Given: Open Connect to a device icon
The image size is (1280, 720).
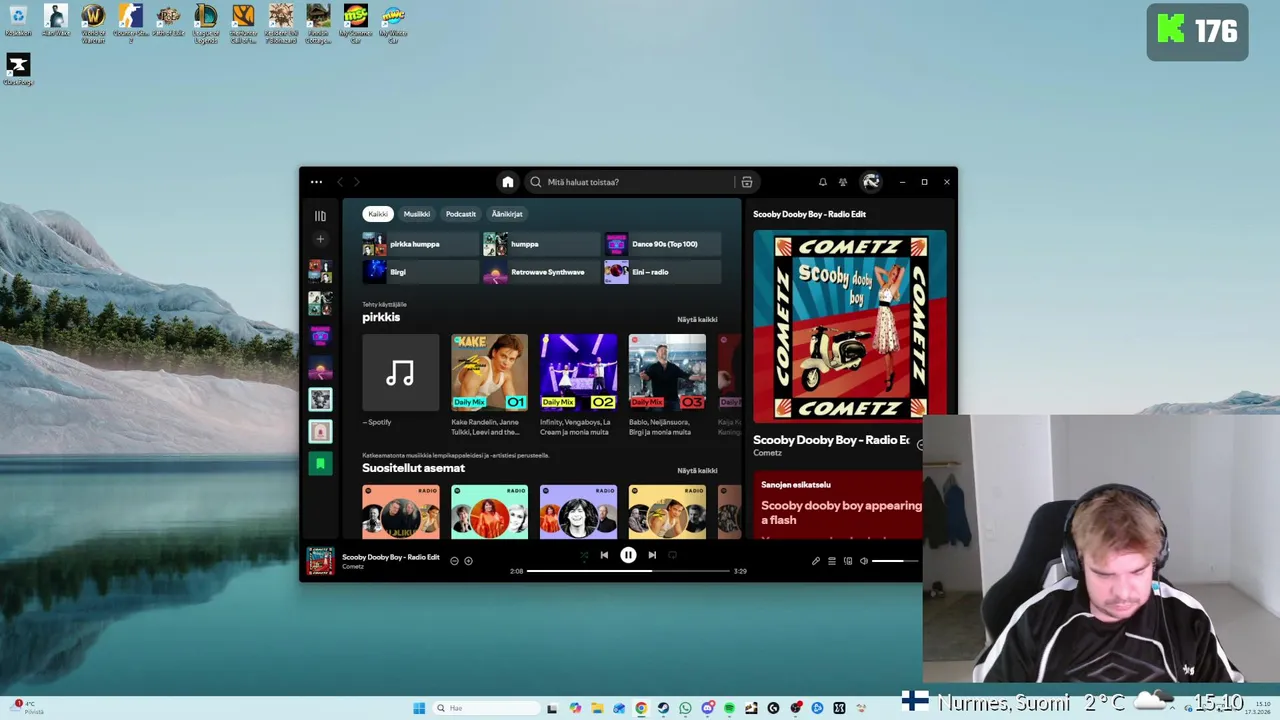Looking at the screenshot, I should coord(848,561).
